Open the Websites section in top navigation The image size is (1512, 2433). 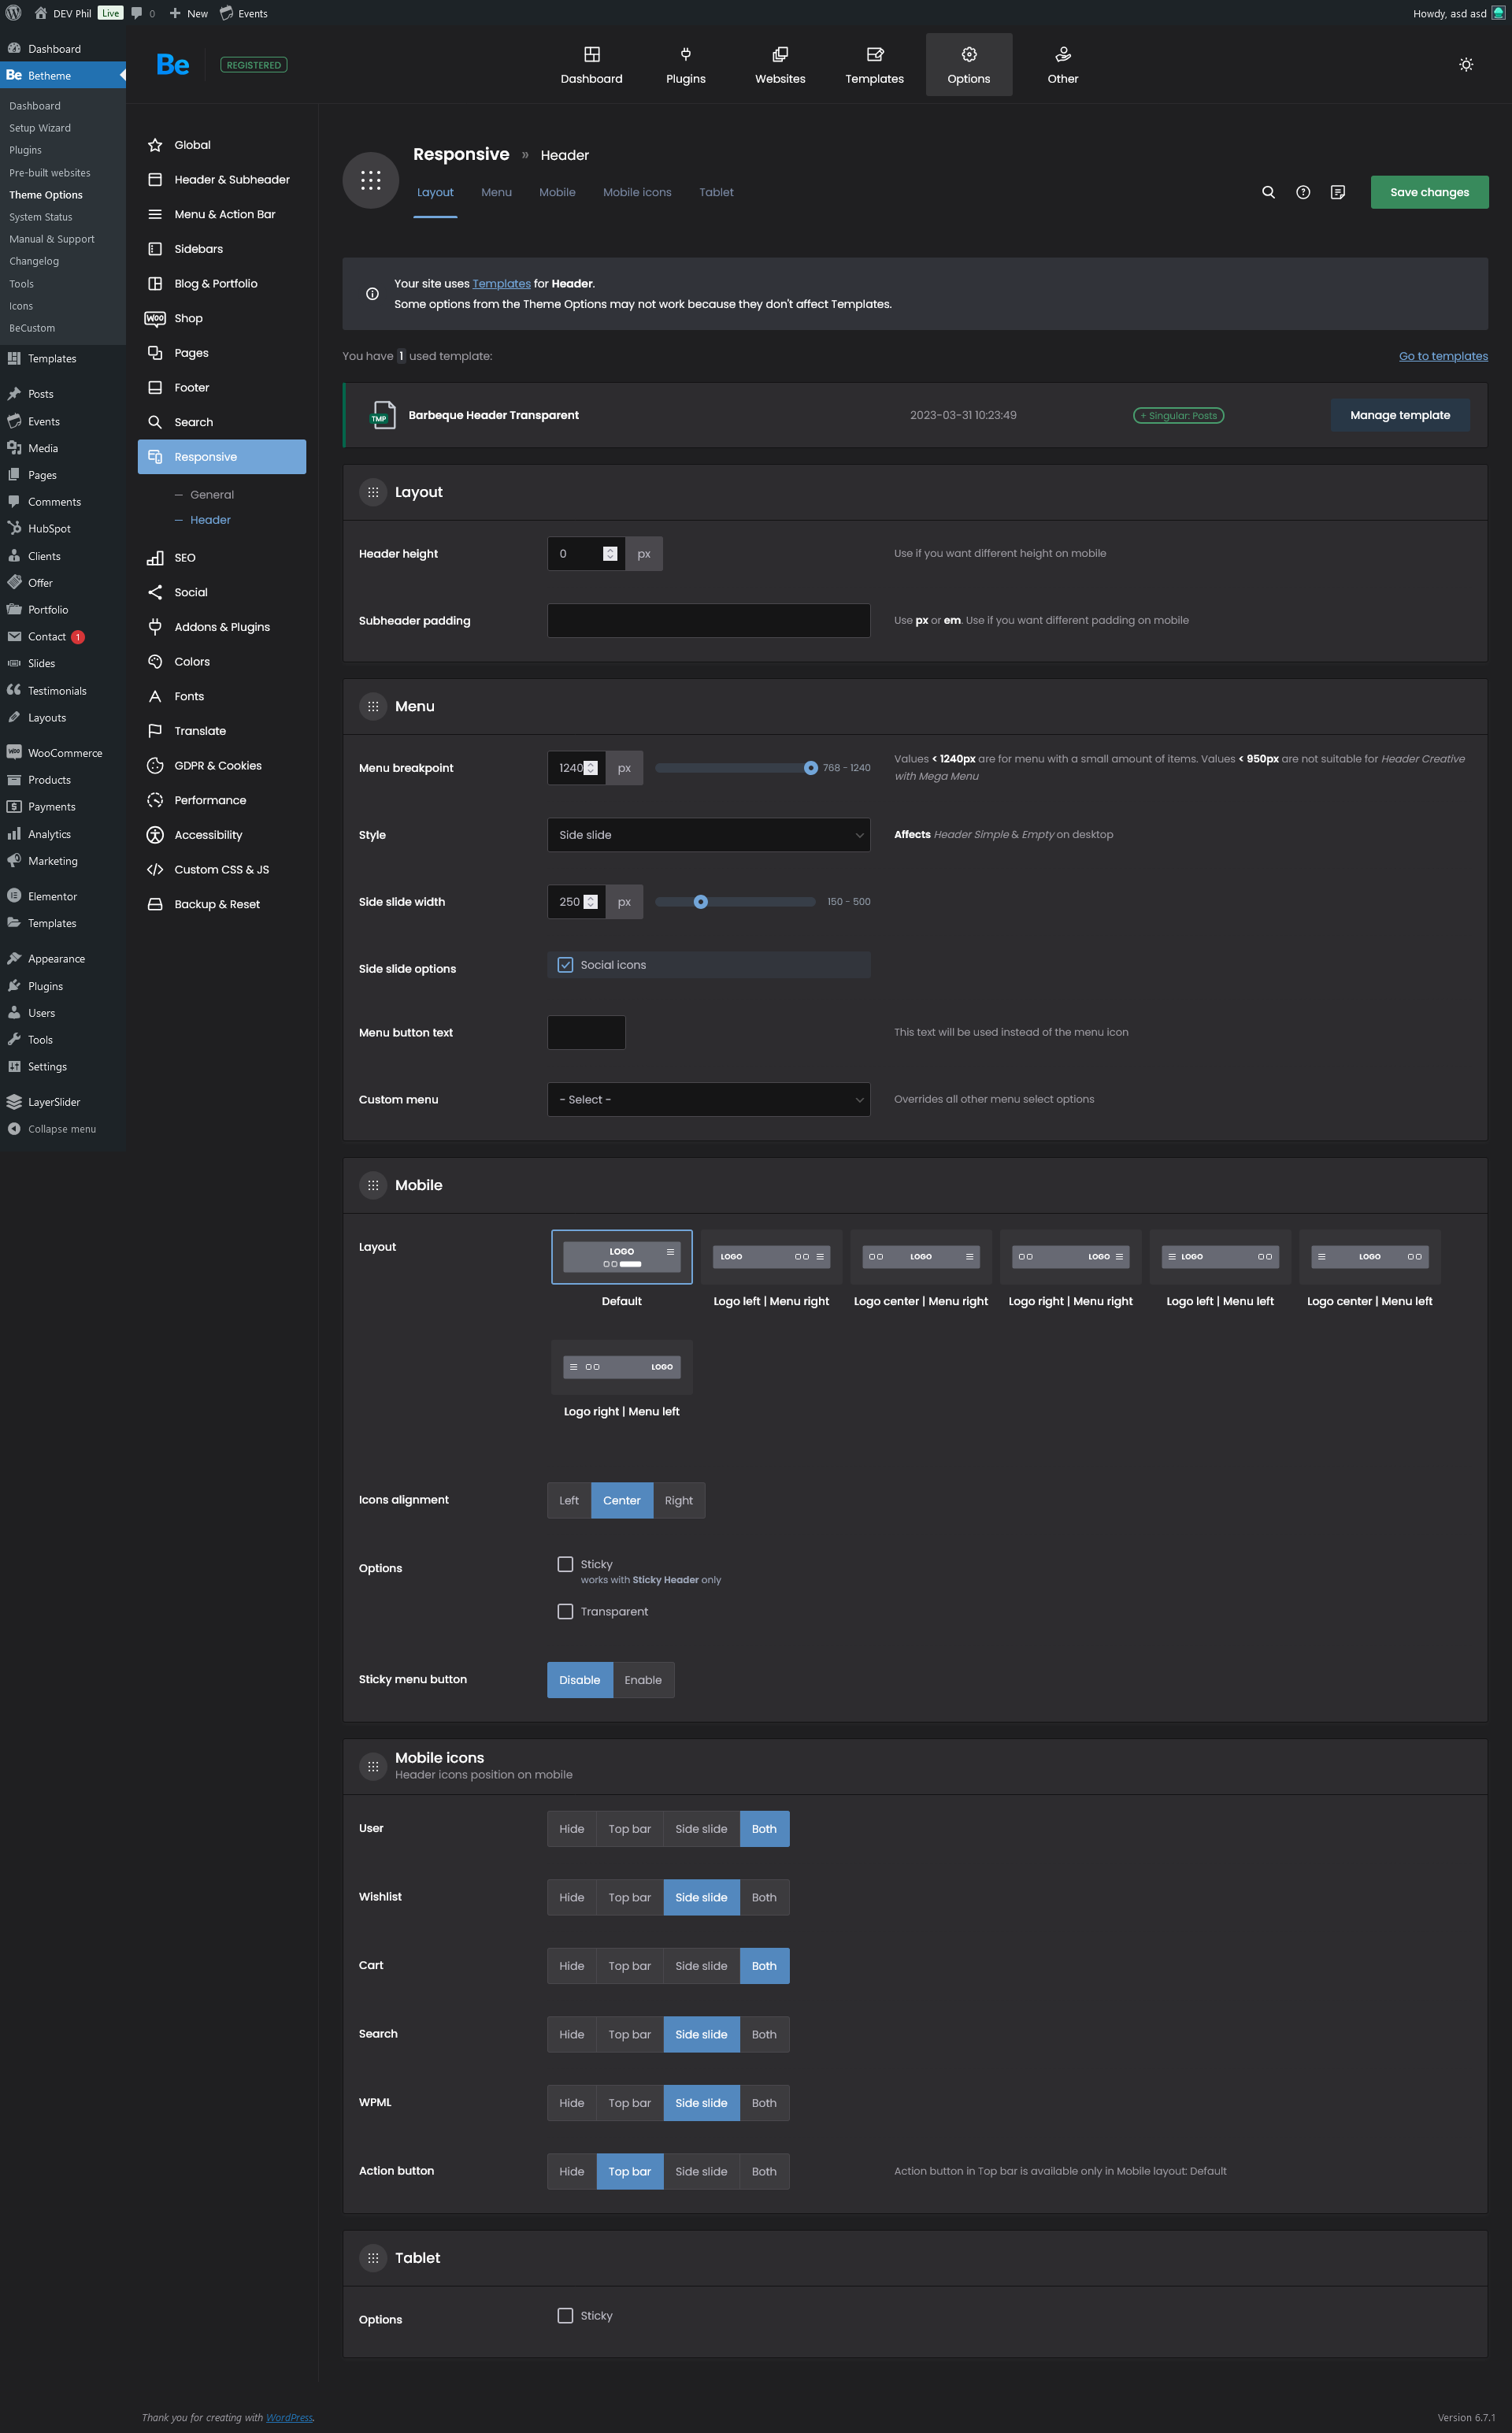point(780,65)
